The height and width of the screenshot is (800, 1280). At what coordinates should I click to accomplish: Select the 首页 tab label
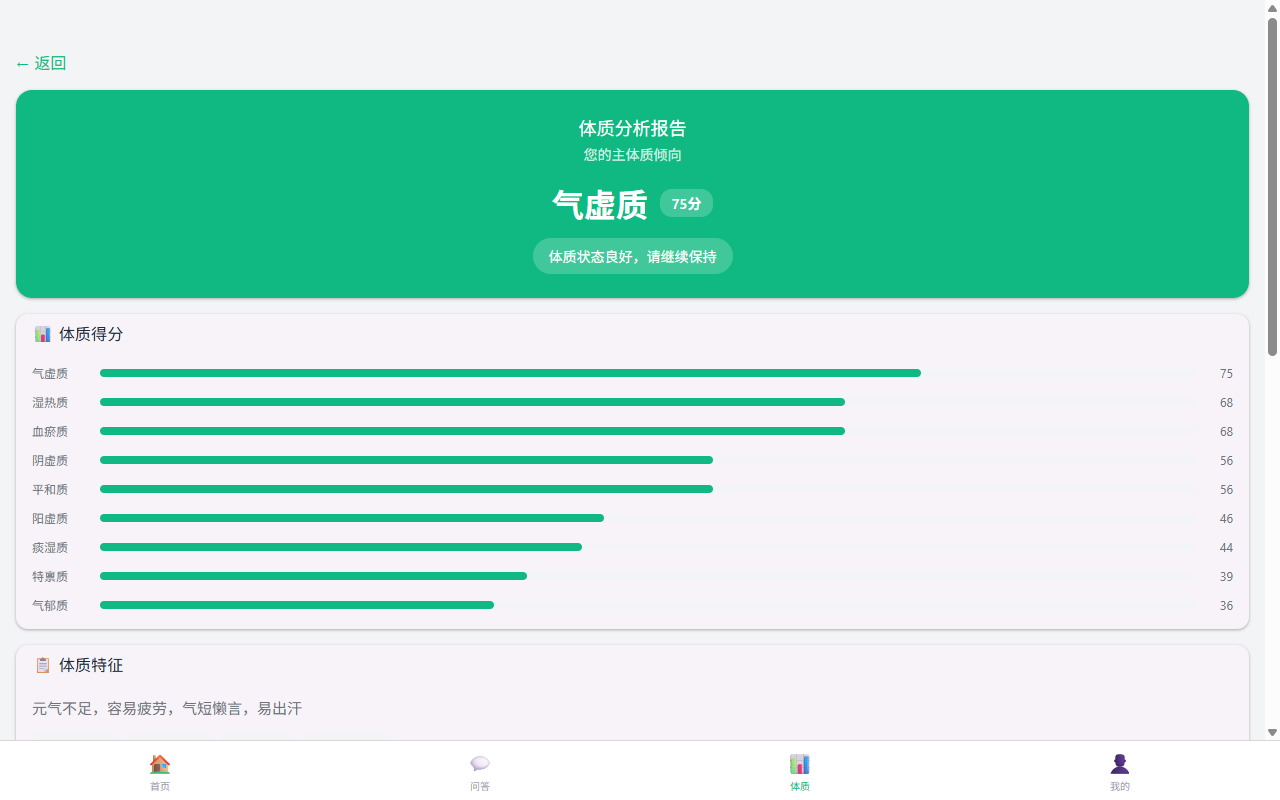tap(160, 786)
